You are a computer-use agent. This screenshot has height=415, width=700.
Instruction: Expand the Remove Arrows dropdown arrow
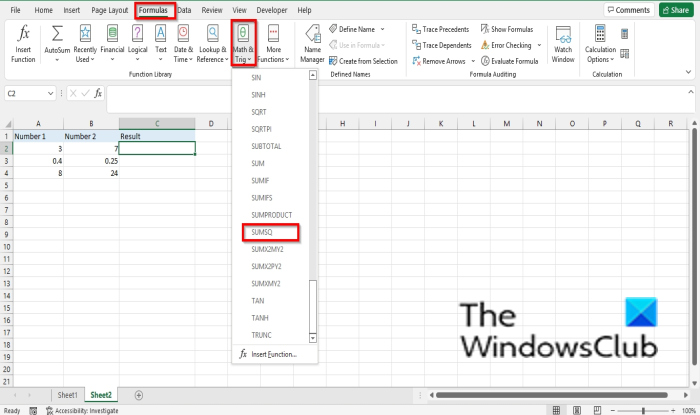click(x=473, y=61)
